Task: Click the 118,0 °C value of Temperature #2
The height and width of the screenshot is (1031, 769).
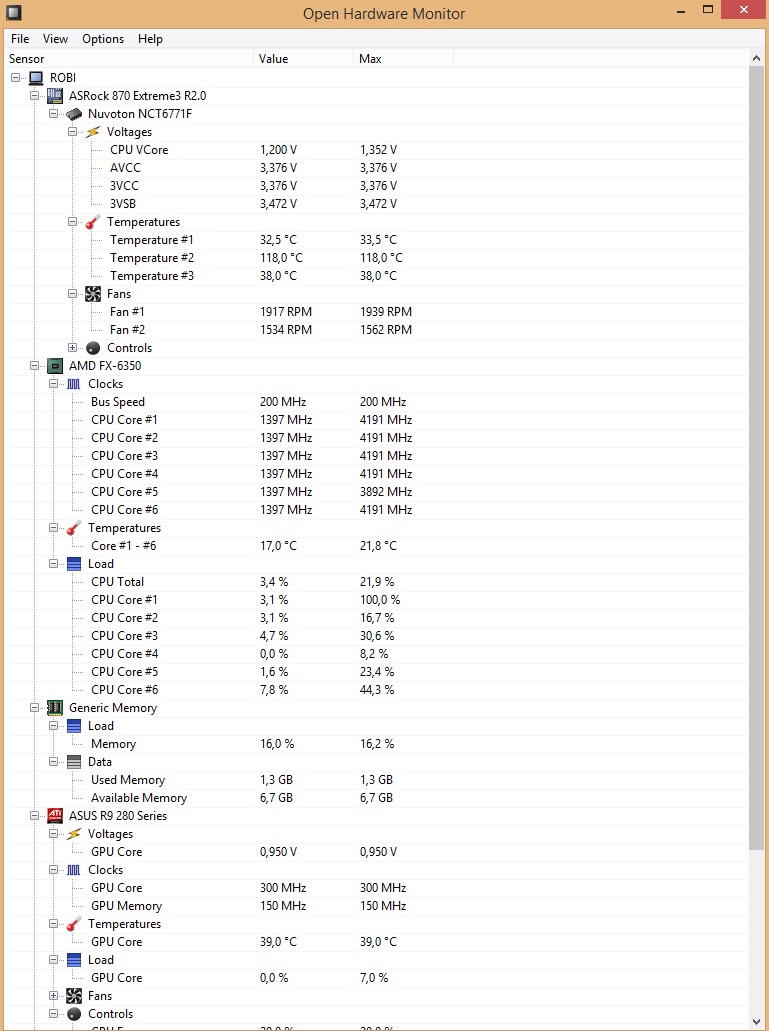Action: (281, 258)
